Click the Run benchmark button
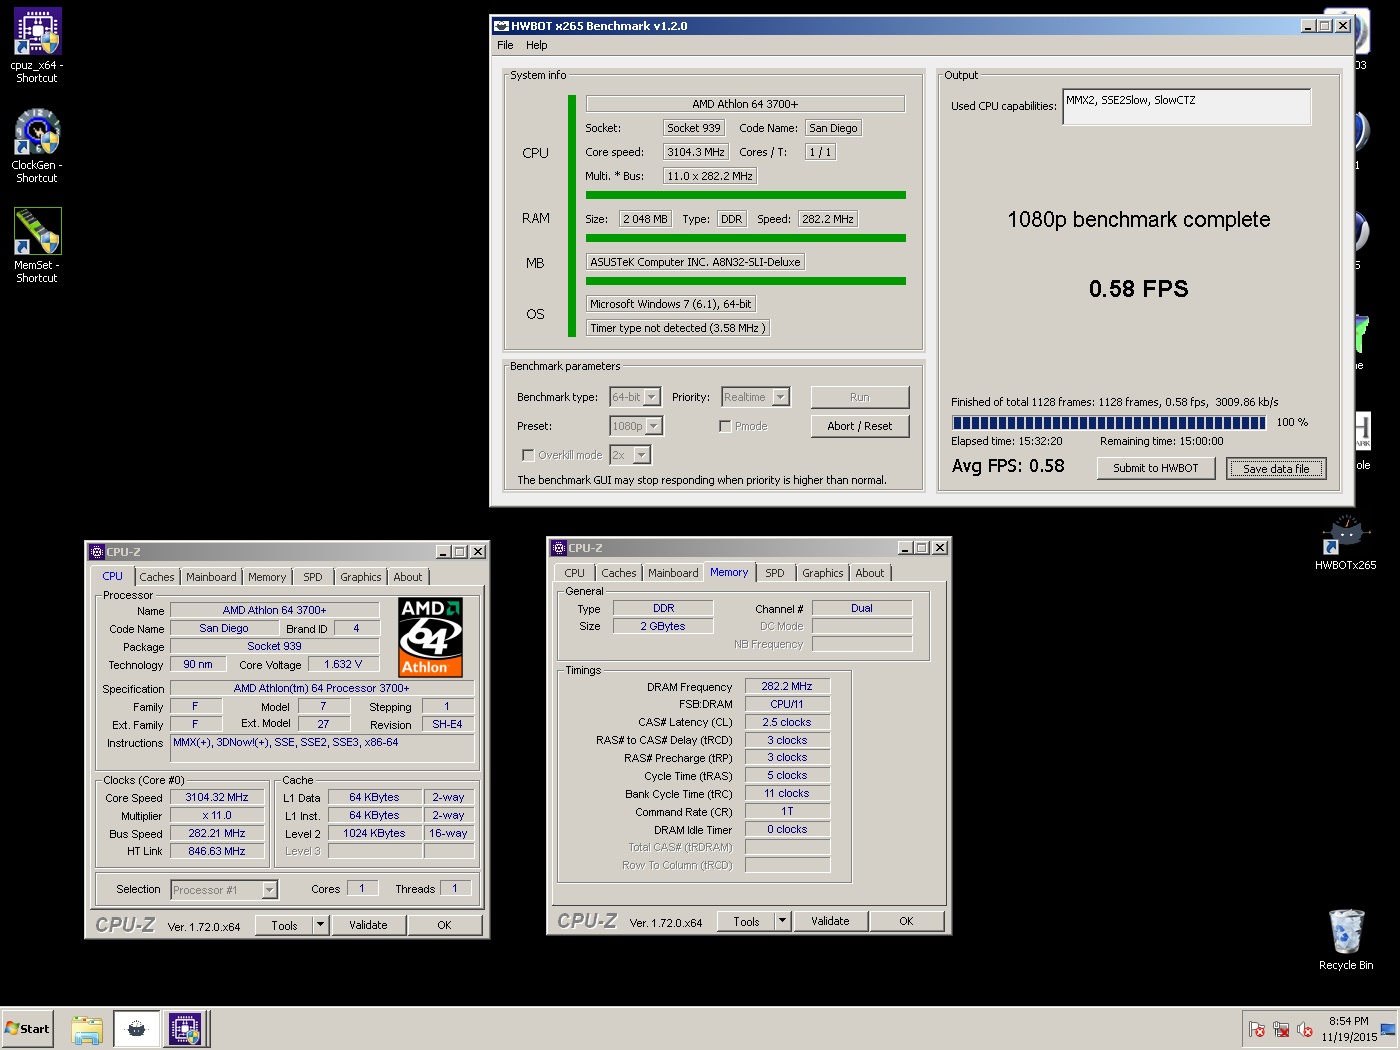This screenshot has width=1400, height=1050. pyautogui.click(x=860, y=397)
